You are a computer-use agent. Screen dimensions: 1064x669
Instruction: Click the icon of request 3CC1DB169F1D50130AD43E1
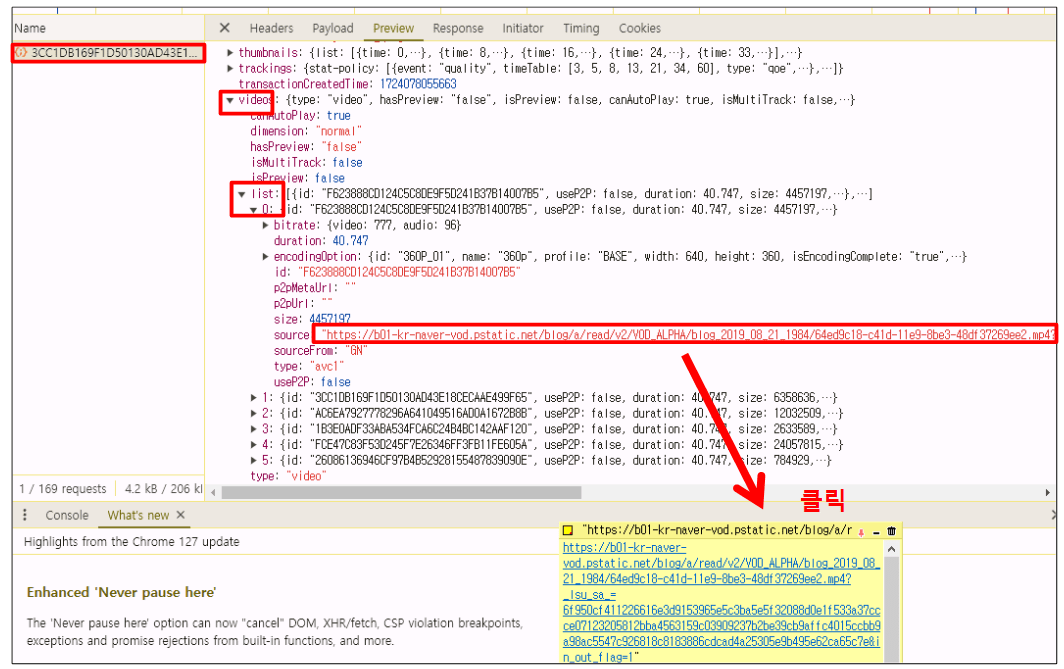pos(21,52)
